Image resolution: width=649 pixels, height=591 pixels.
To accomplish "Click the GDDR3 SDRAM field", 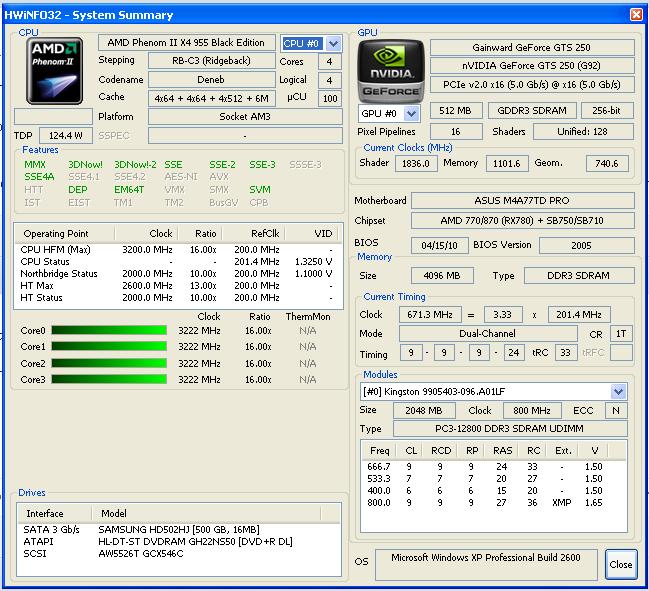I will [532, 111].
